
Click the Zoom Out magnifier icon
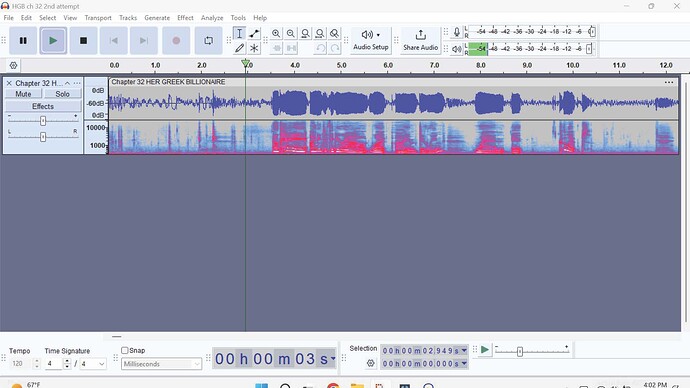pyautogui.click(x=290, y=33)
